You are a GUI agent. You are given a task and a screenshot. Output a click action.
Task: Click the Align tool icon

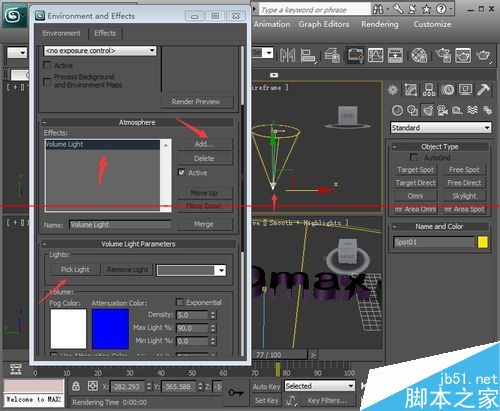click(x=308, y=55)
